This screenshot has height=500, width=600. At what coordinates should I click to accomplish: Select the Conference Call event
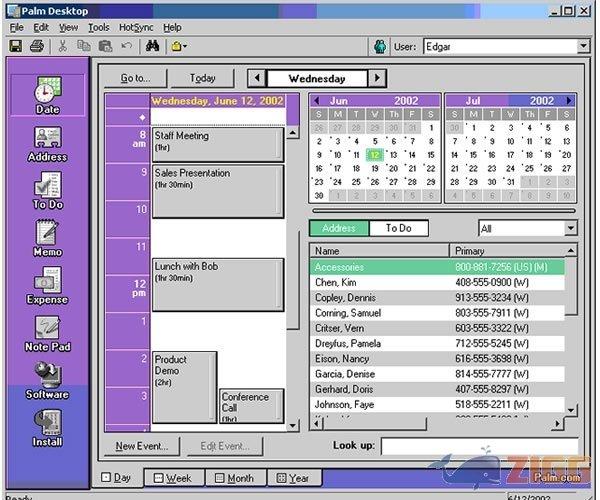click(251, 406)
